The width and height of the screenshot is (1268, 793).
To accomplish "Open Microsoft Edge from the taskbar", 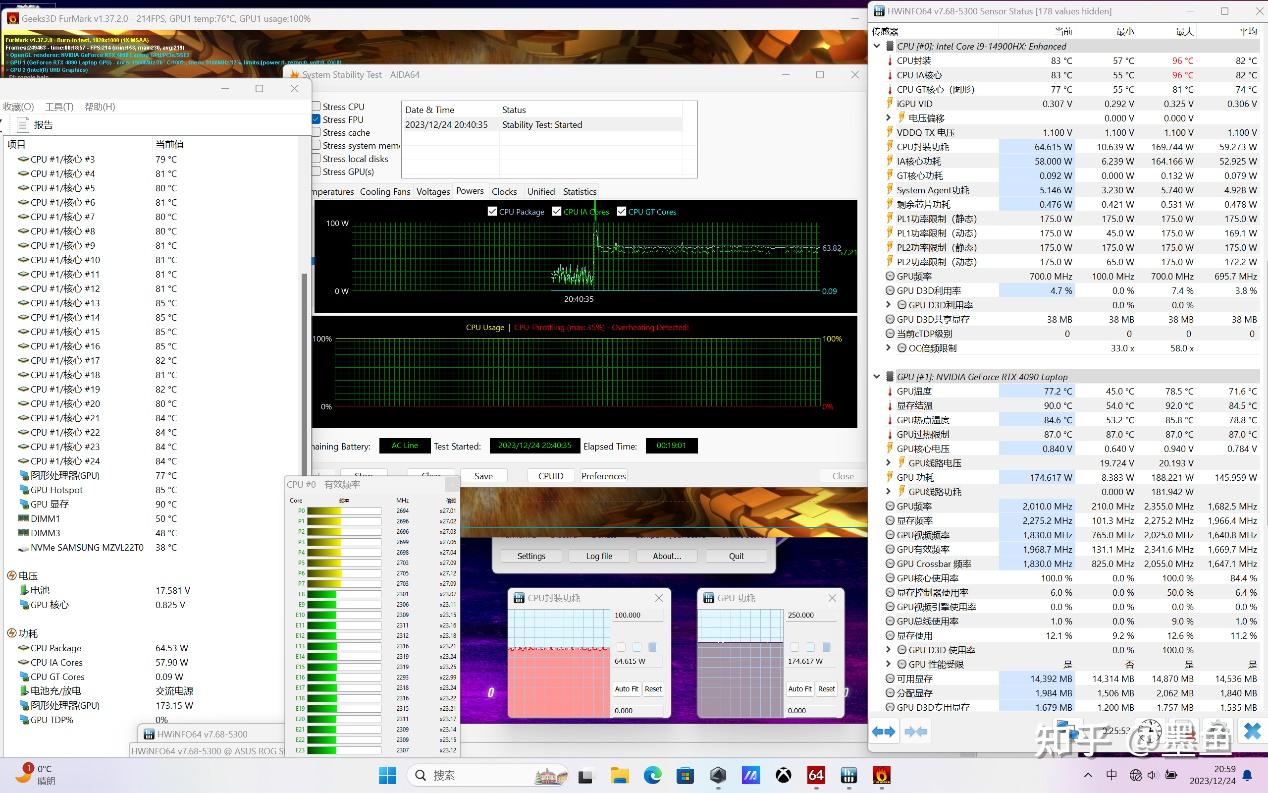I will pyautogui.click(x=652, y=775).
